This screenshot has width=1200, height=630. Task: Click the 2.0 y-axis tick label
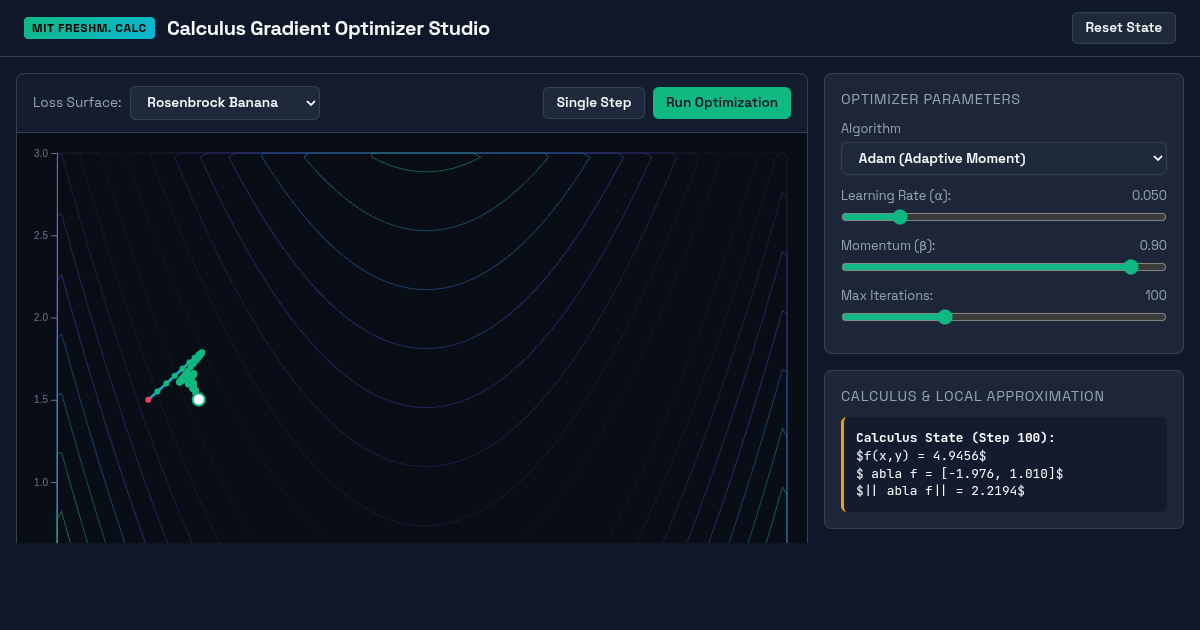pos(40,317)
